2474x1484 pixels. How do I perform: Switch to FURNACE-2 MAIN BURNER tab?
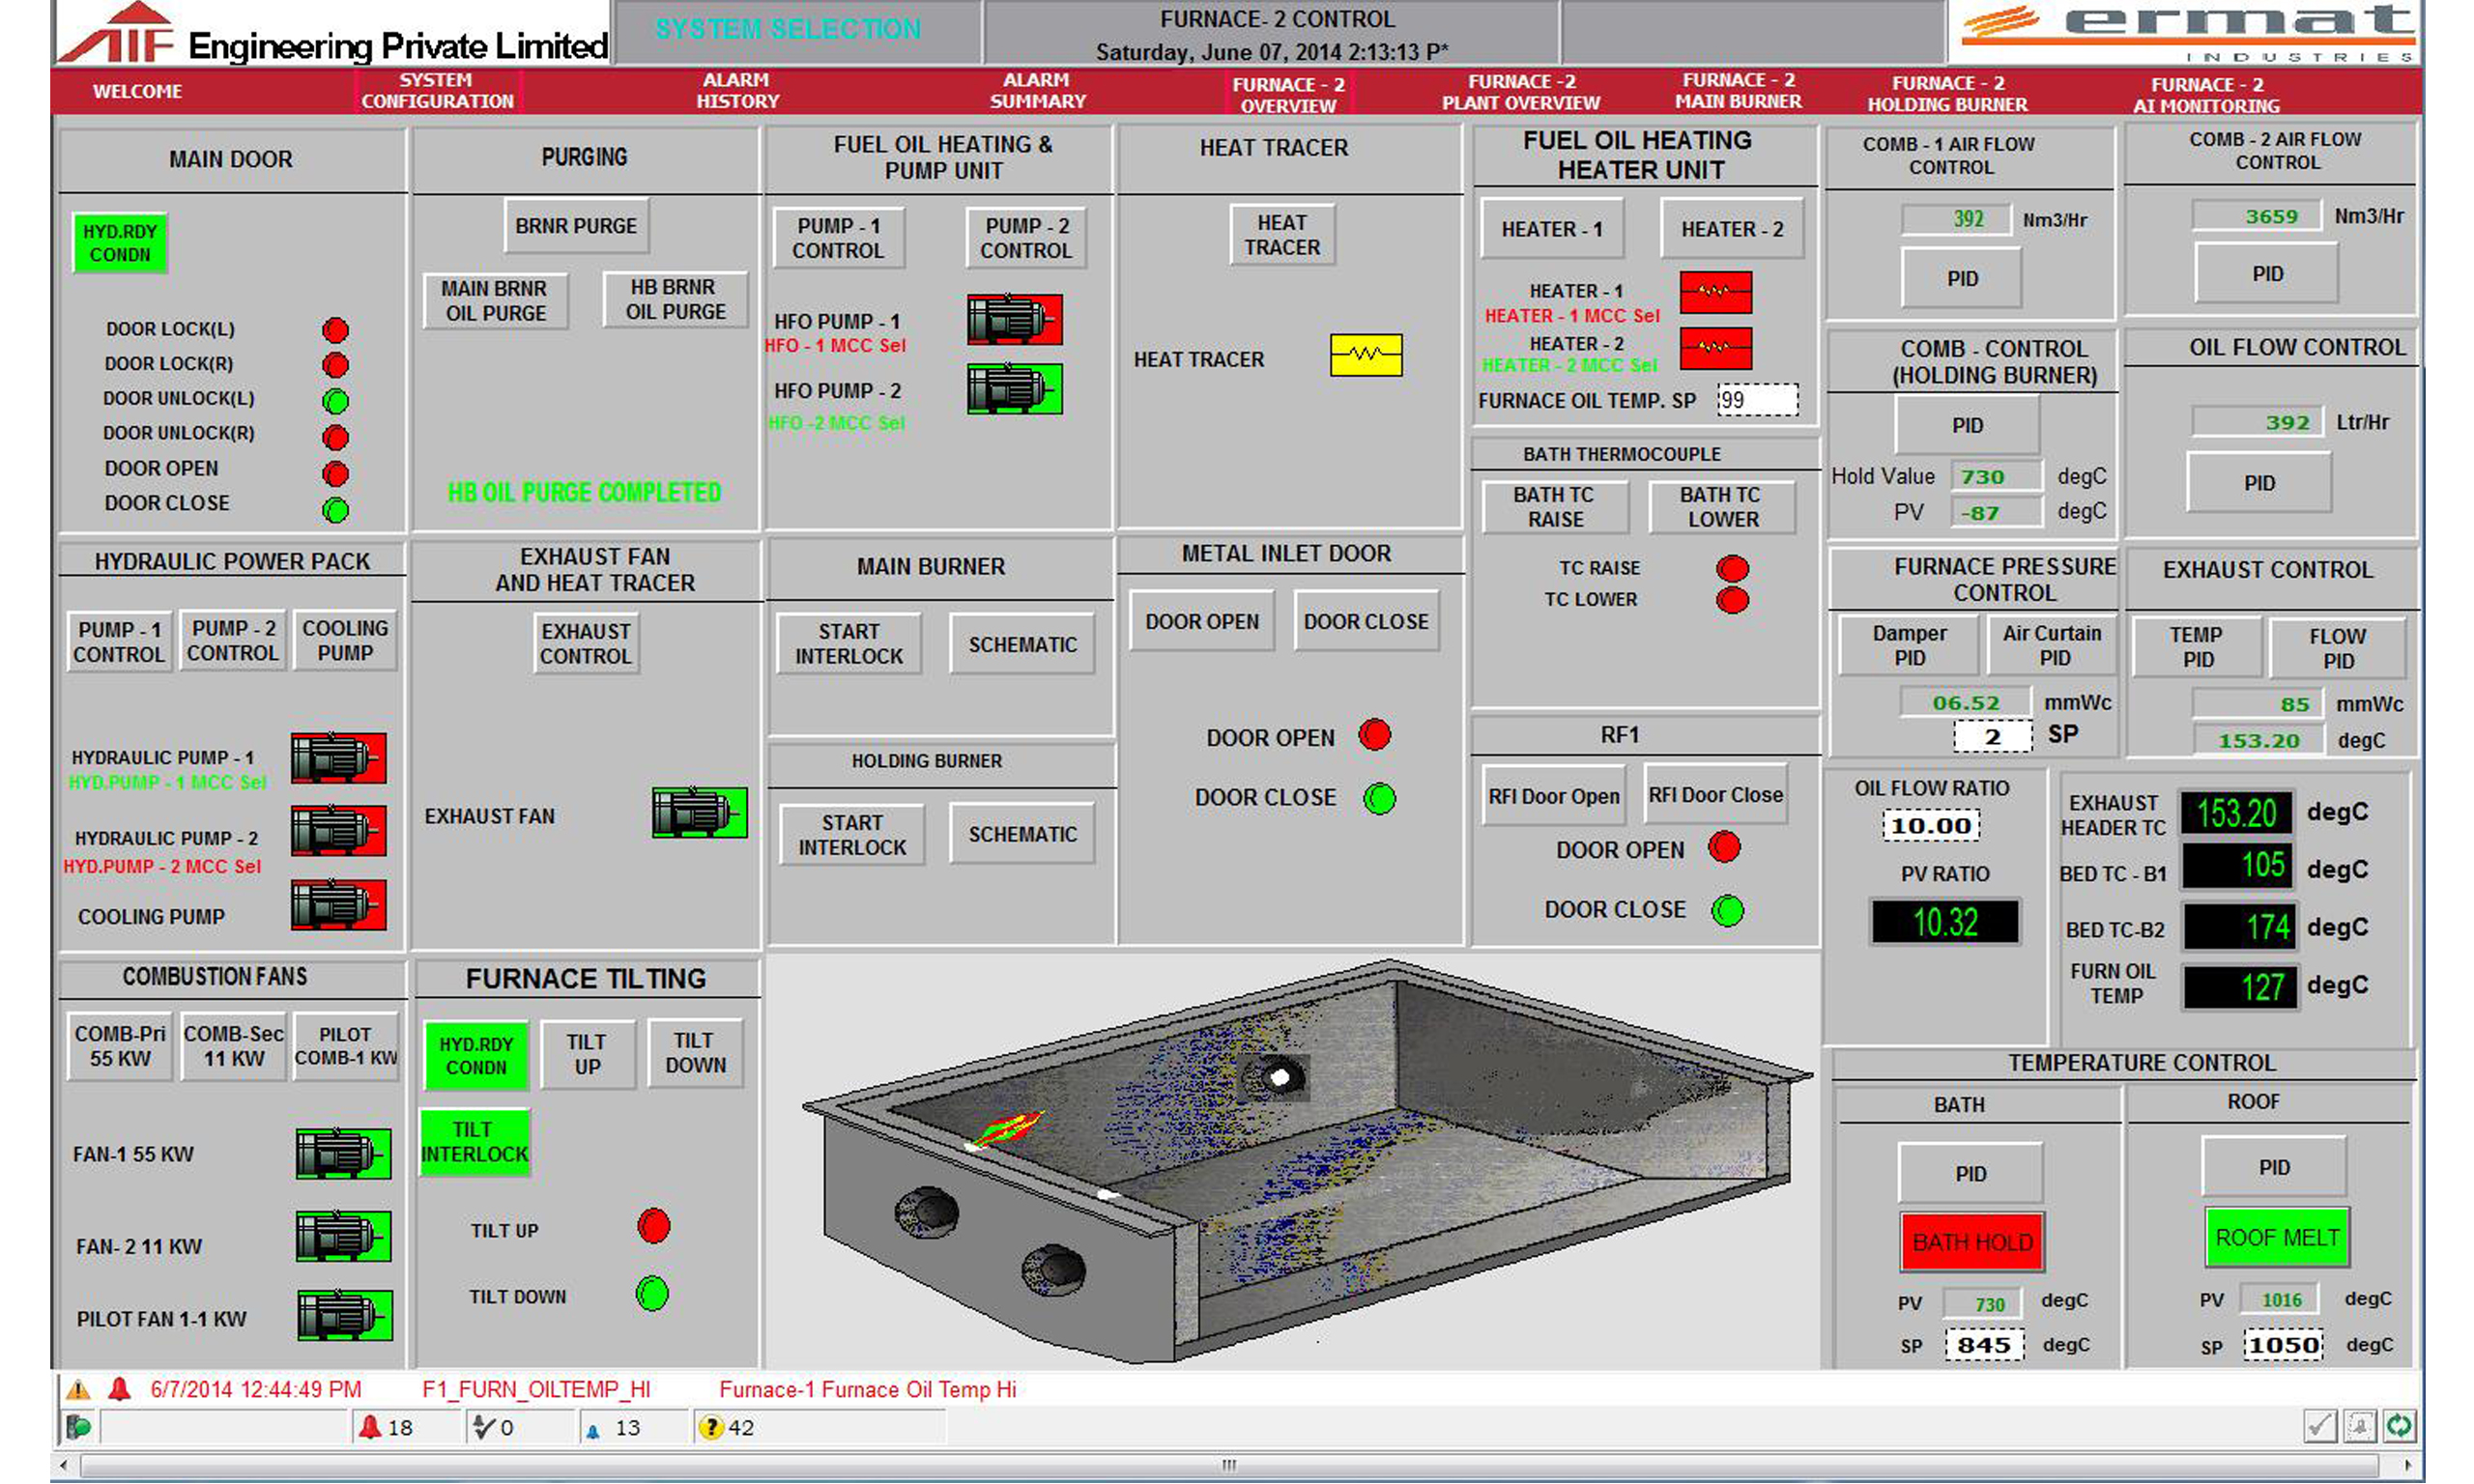(x=1738, y=91)
